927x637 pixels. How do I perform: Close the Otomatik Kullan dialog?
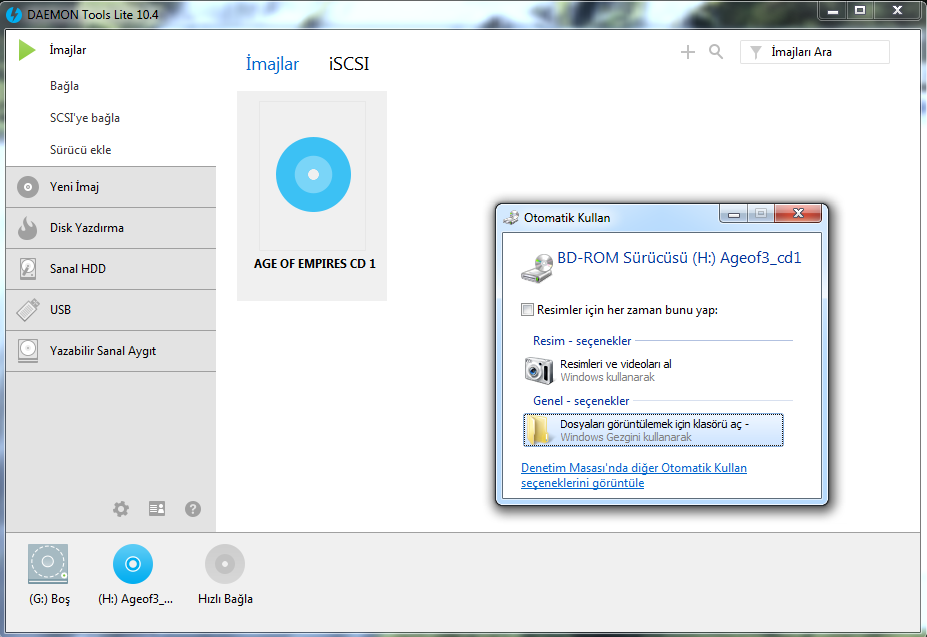point(798,214)
